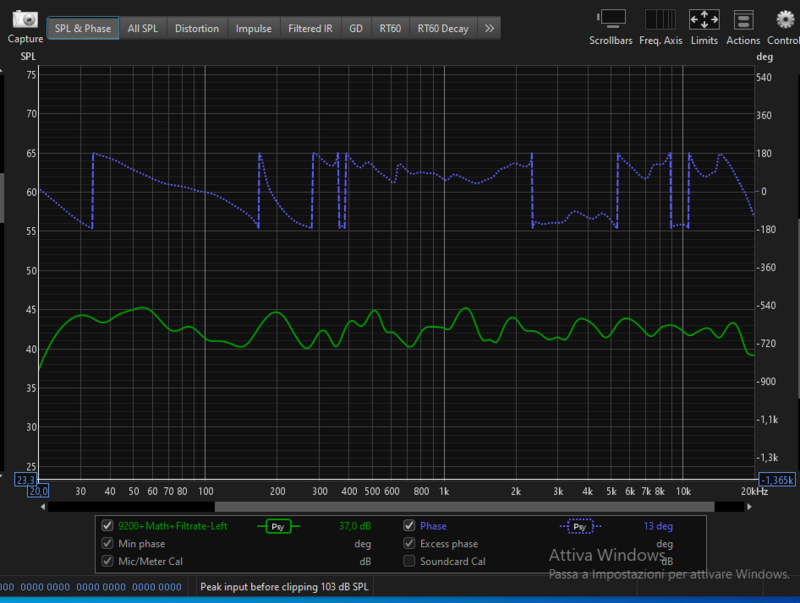Click the Capture camera icon
This screenshot has height=603, width=800.
[24, 20]
